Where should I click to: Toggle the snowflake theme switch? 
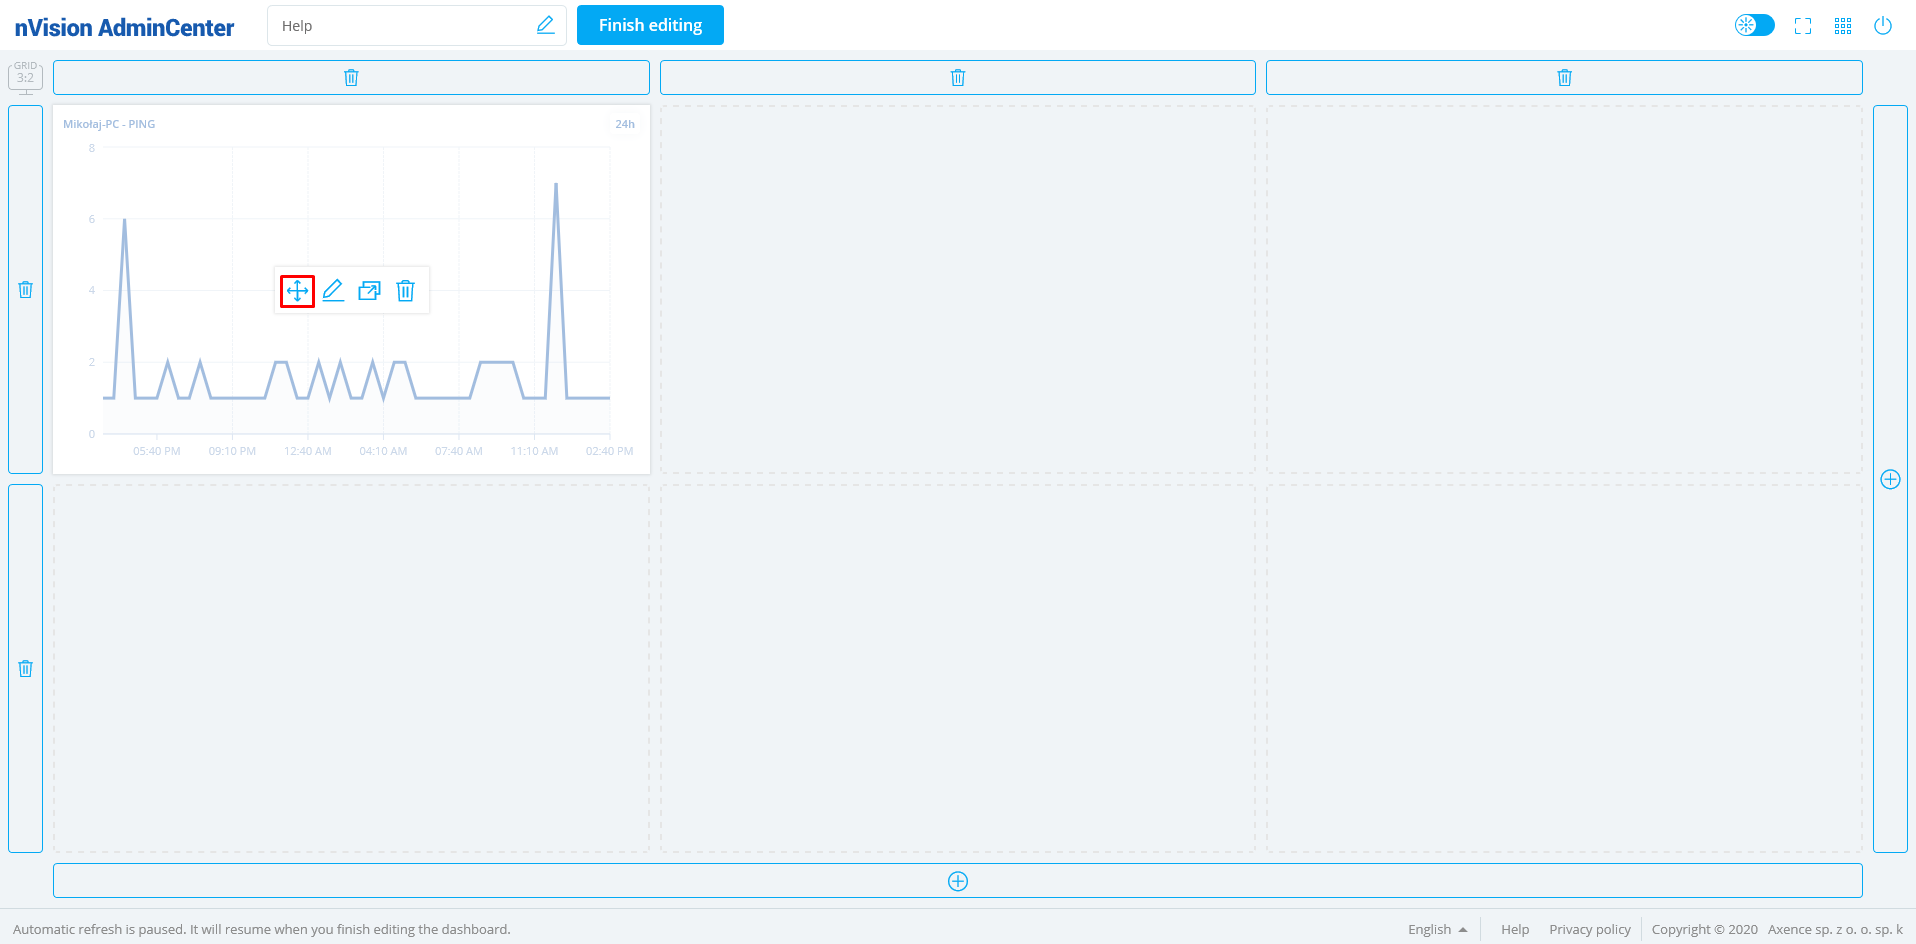[x=1754, y=26]
